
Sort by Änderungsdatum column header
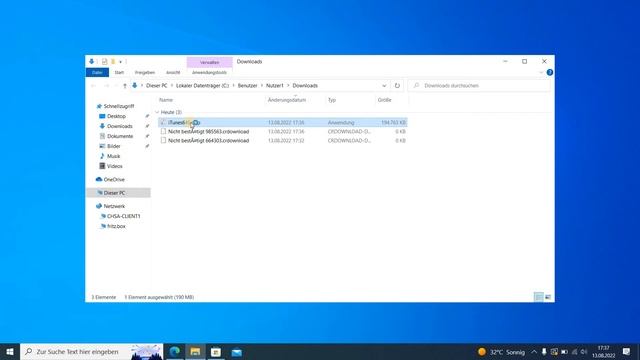[287, 100]
